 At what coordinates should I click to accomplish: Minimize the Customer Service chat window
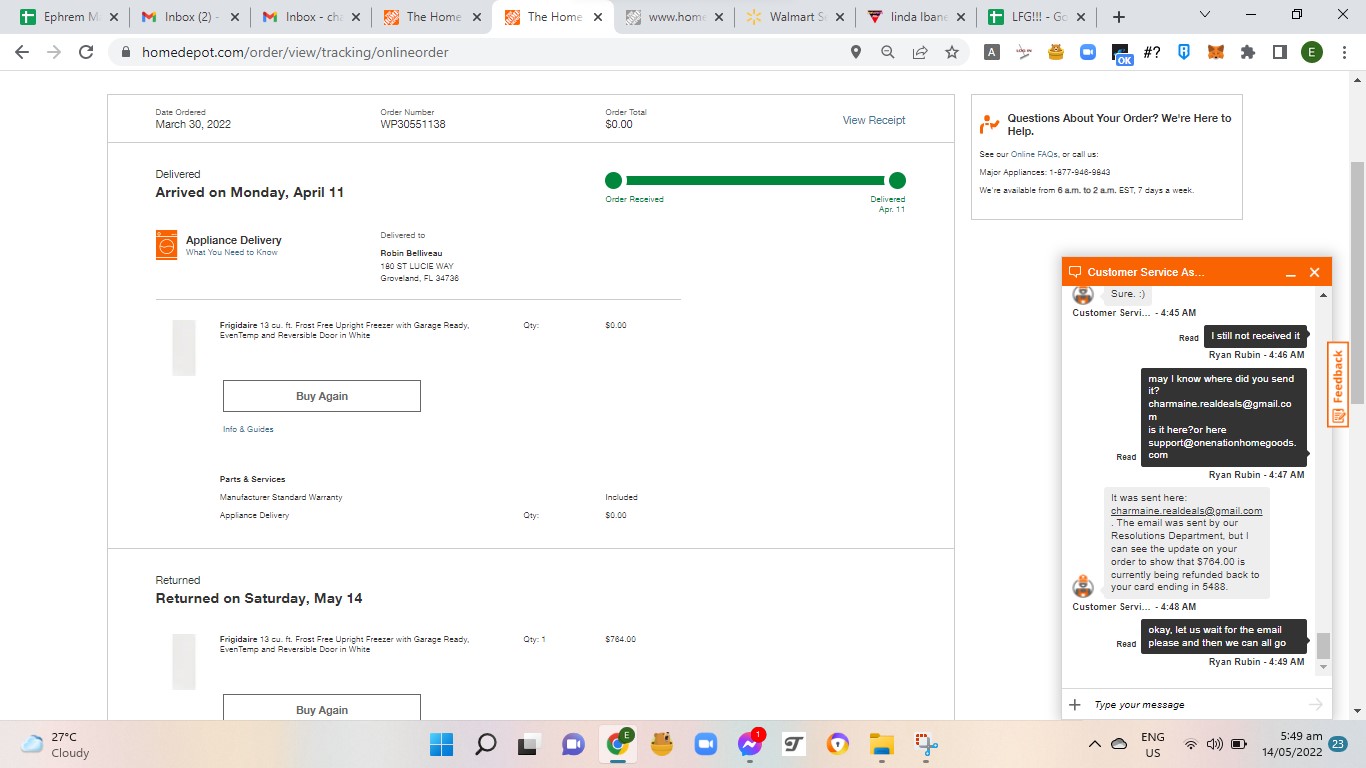(1291, 272)
